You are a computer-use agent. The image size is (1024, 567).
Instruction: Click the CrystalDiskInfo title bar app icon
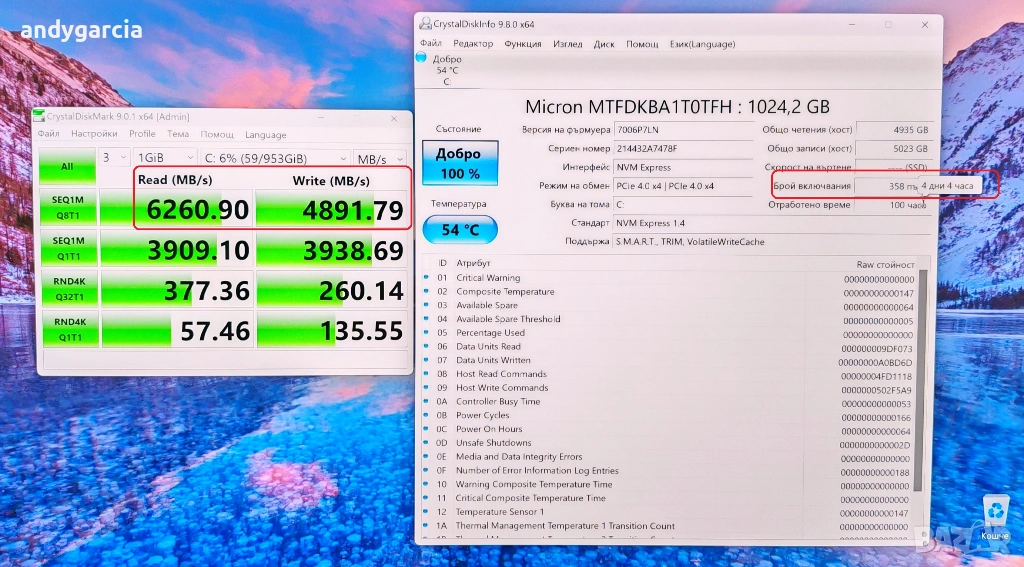(425, 24)
